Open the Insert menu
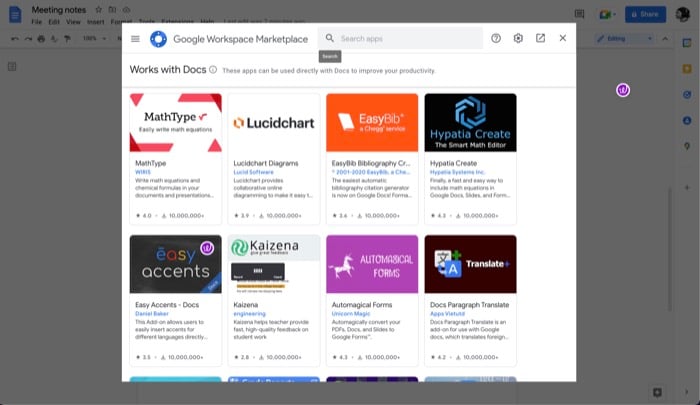The width and height of the screenshot is (700, 405). [96, 21]
